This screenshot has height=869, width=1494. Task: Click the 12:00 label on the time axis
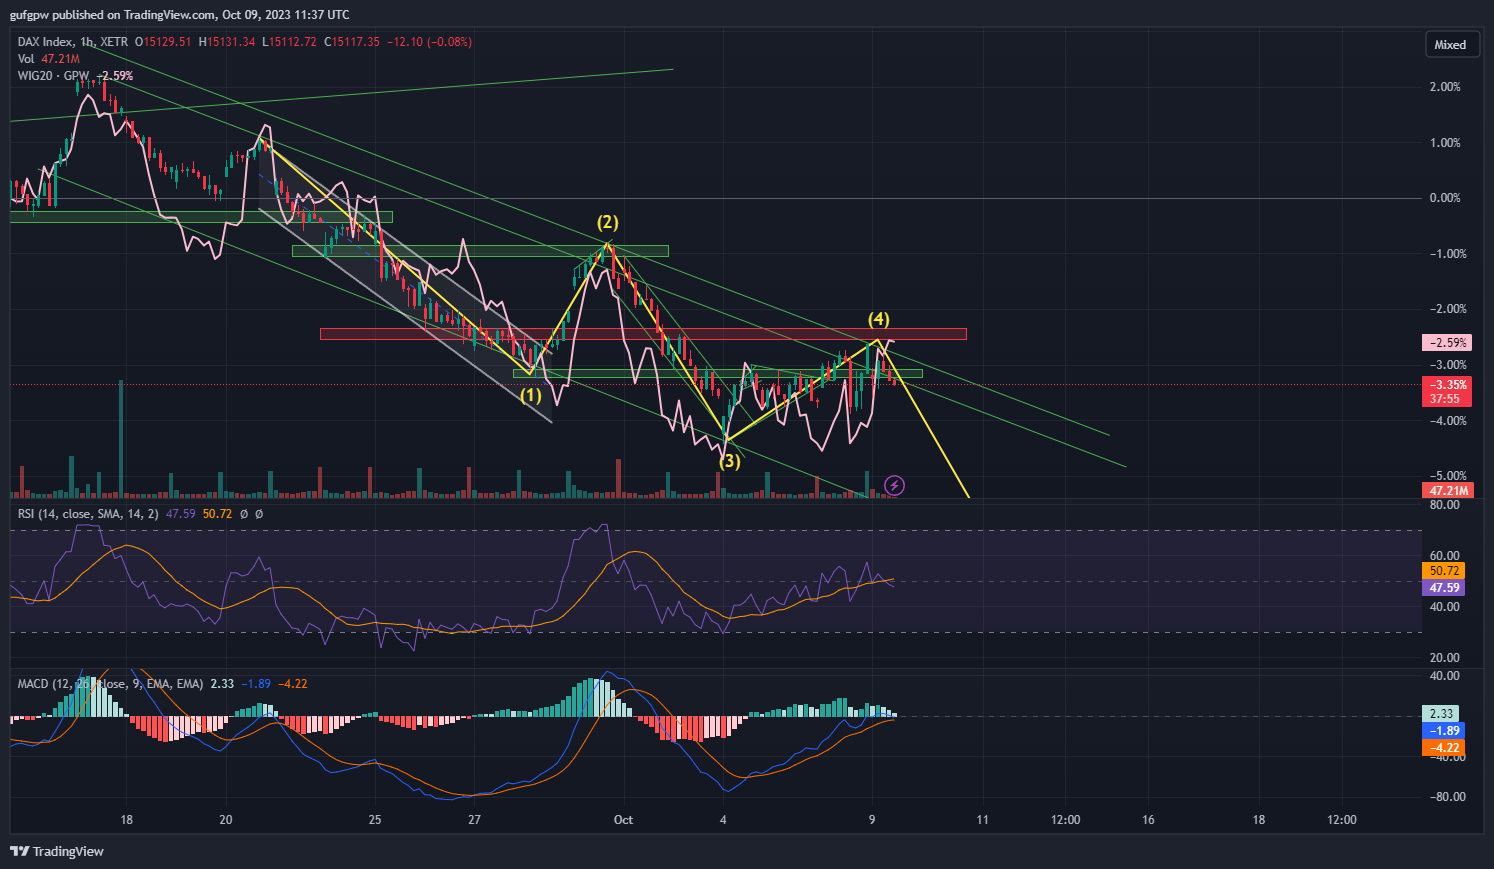[1065, 819]
